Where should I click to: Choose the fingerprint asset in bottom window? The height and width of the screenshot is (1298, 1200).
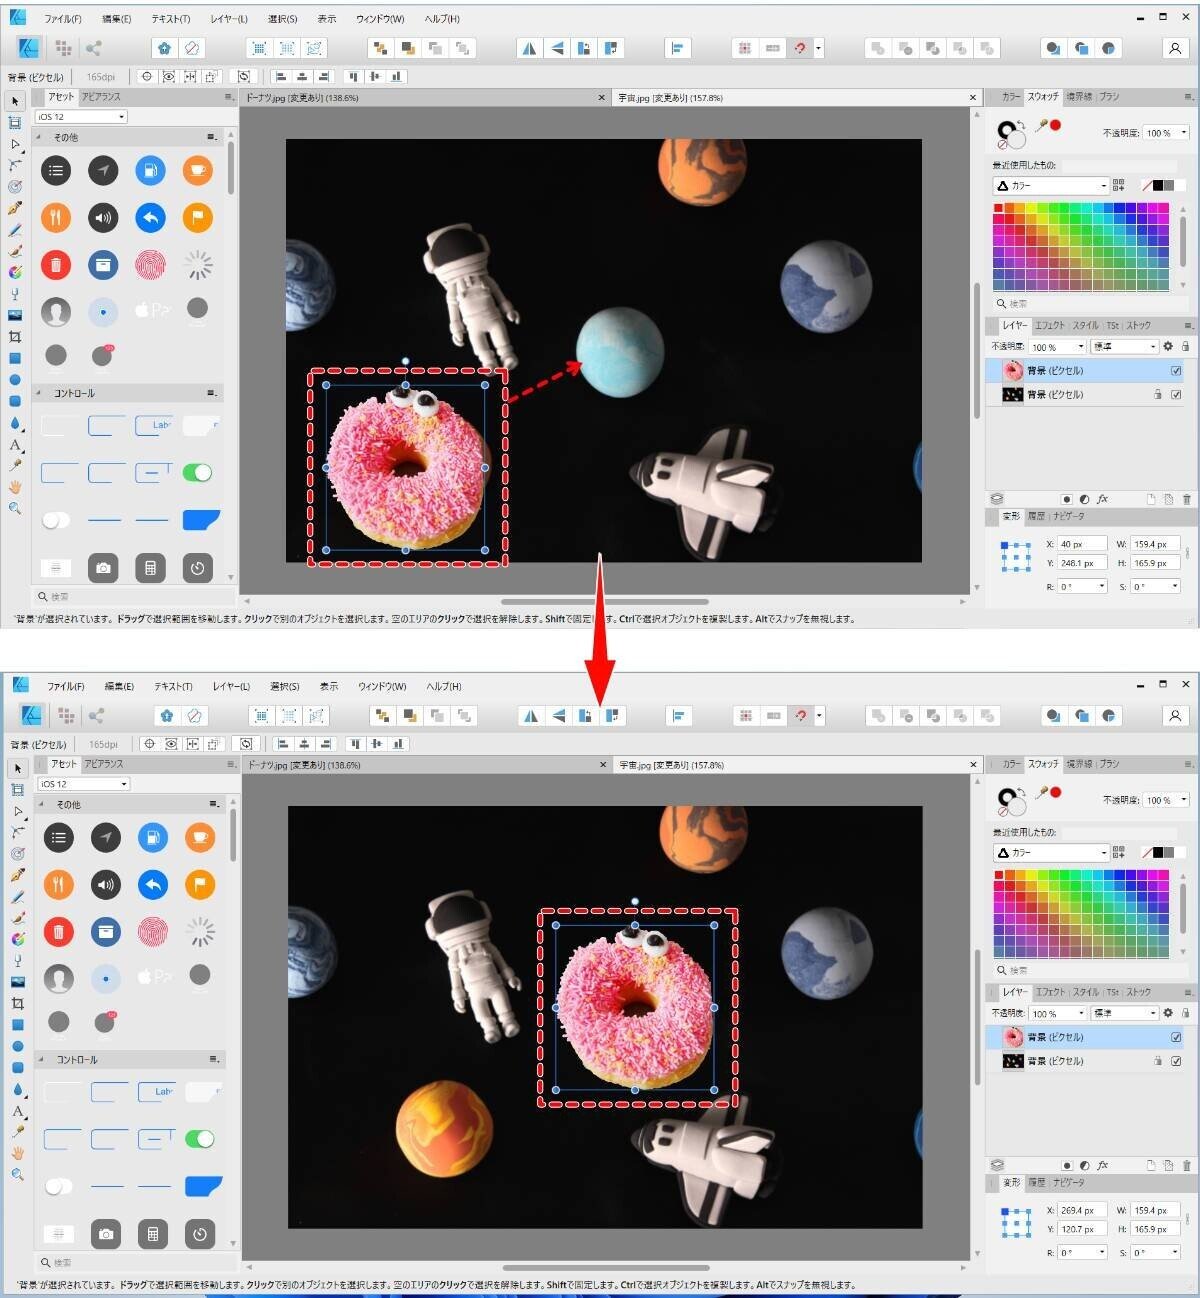pyautogui.click(x=153, y=931)
